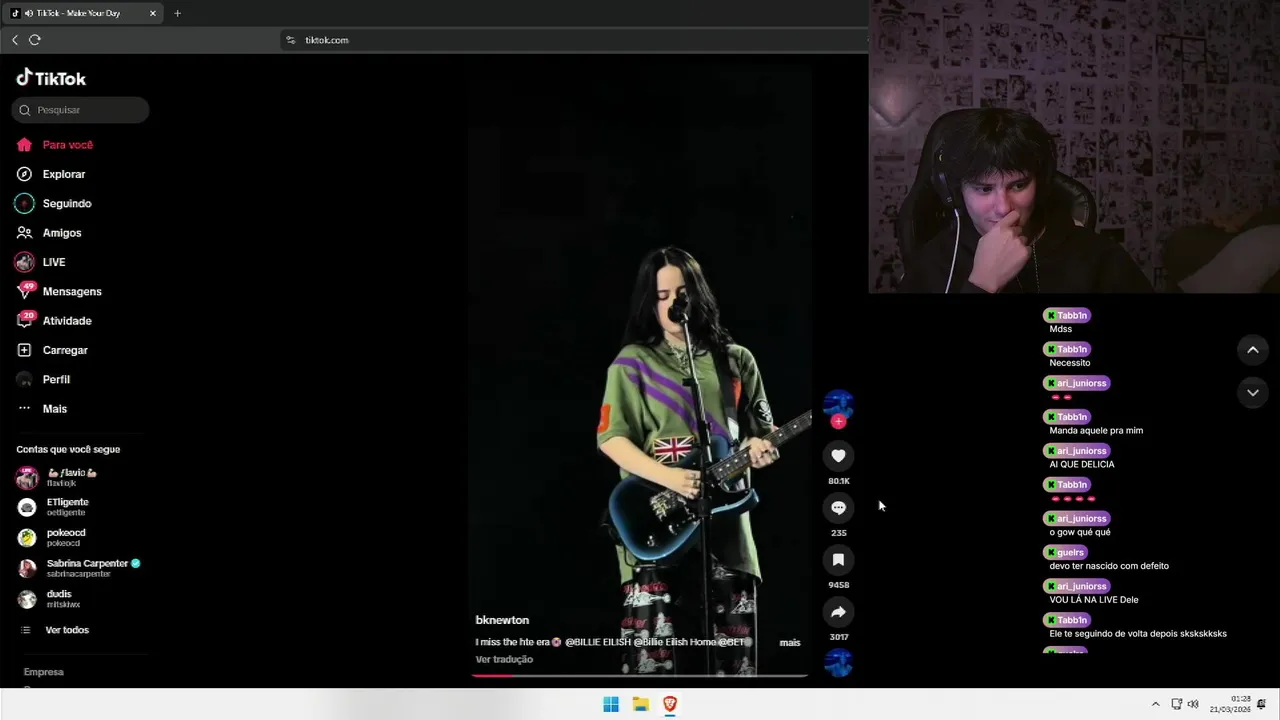The height and width of the screenshot is (720, 1280).
Task: Share the video with arrow icon
Action: (838, 612)
